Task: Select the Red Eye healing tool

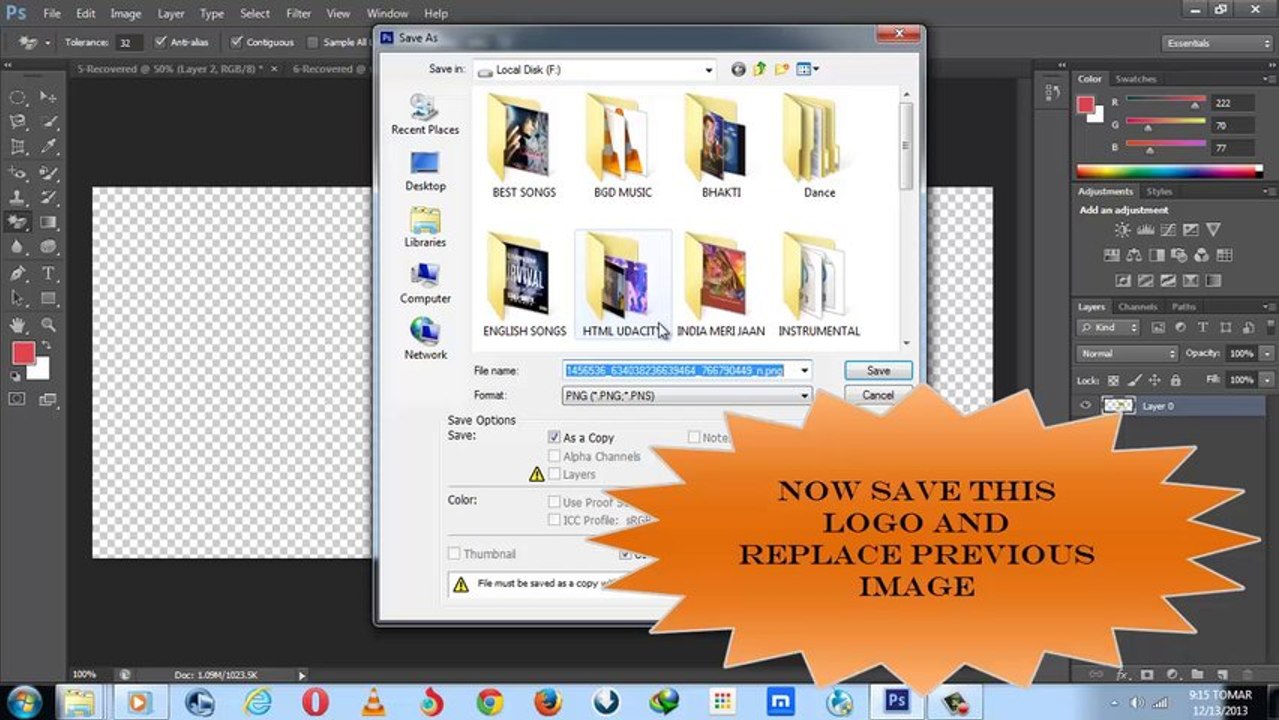Action: tap(18, 172)
